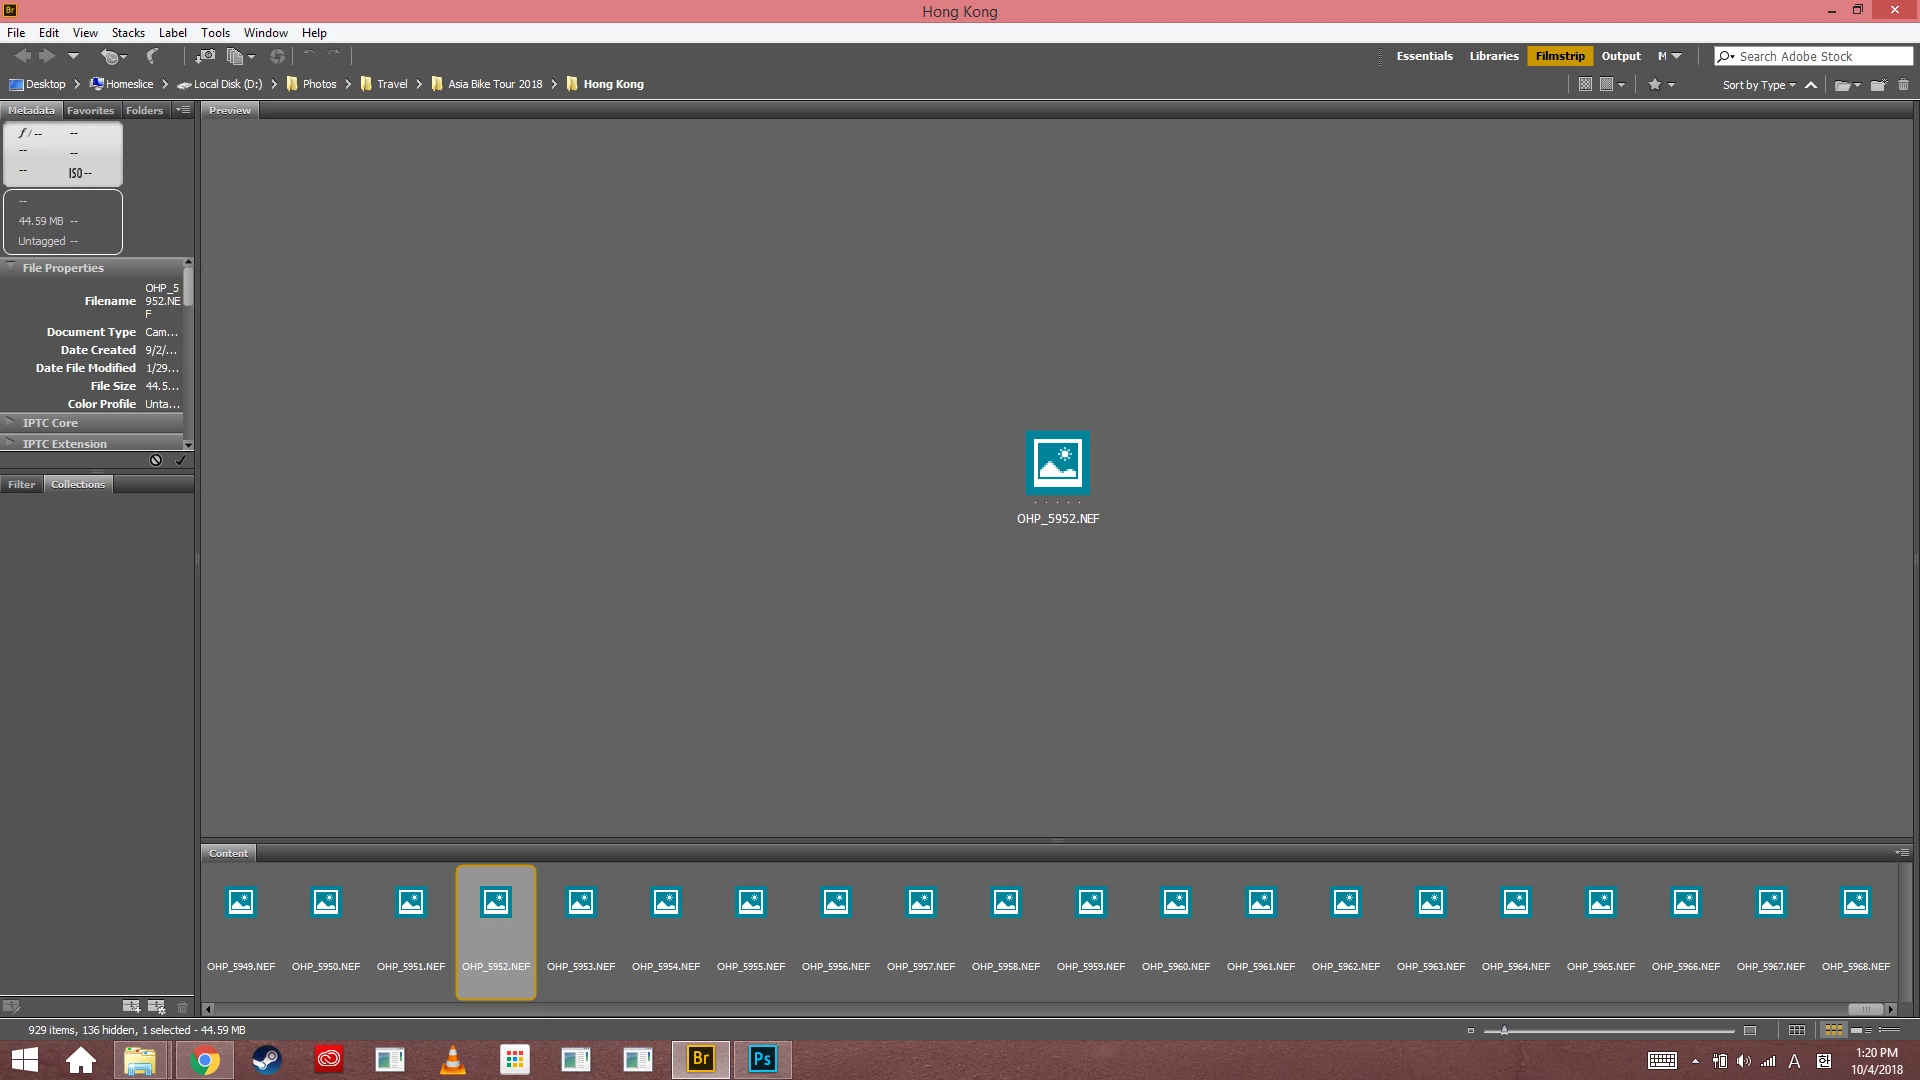Open in Camera Raw aperture icon
This screenshot has height=1080, width=1920.
278,56
